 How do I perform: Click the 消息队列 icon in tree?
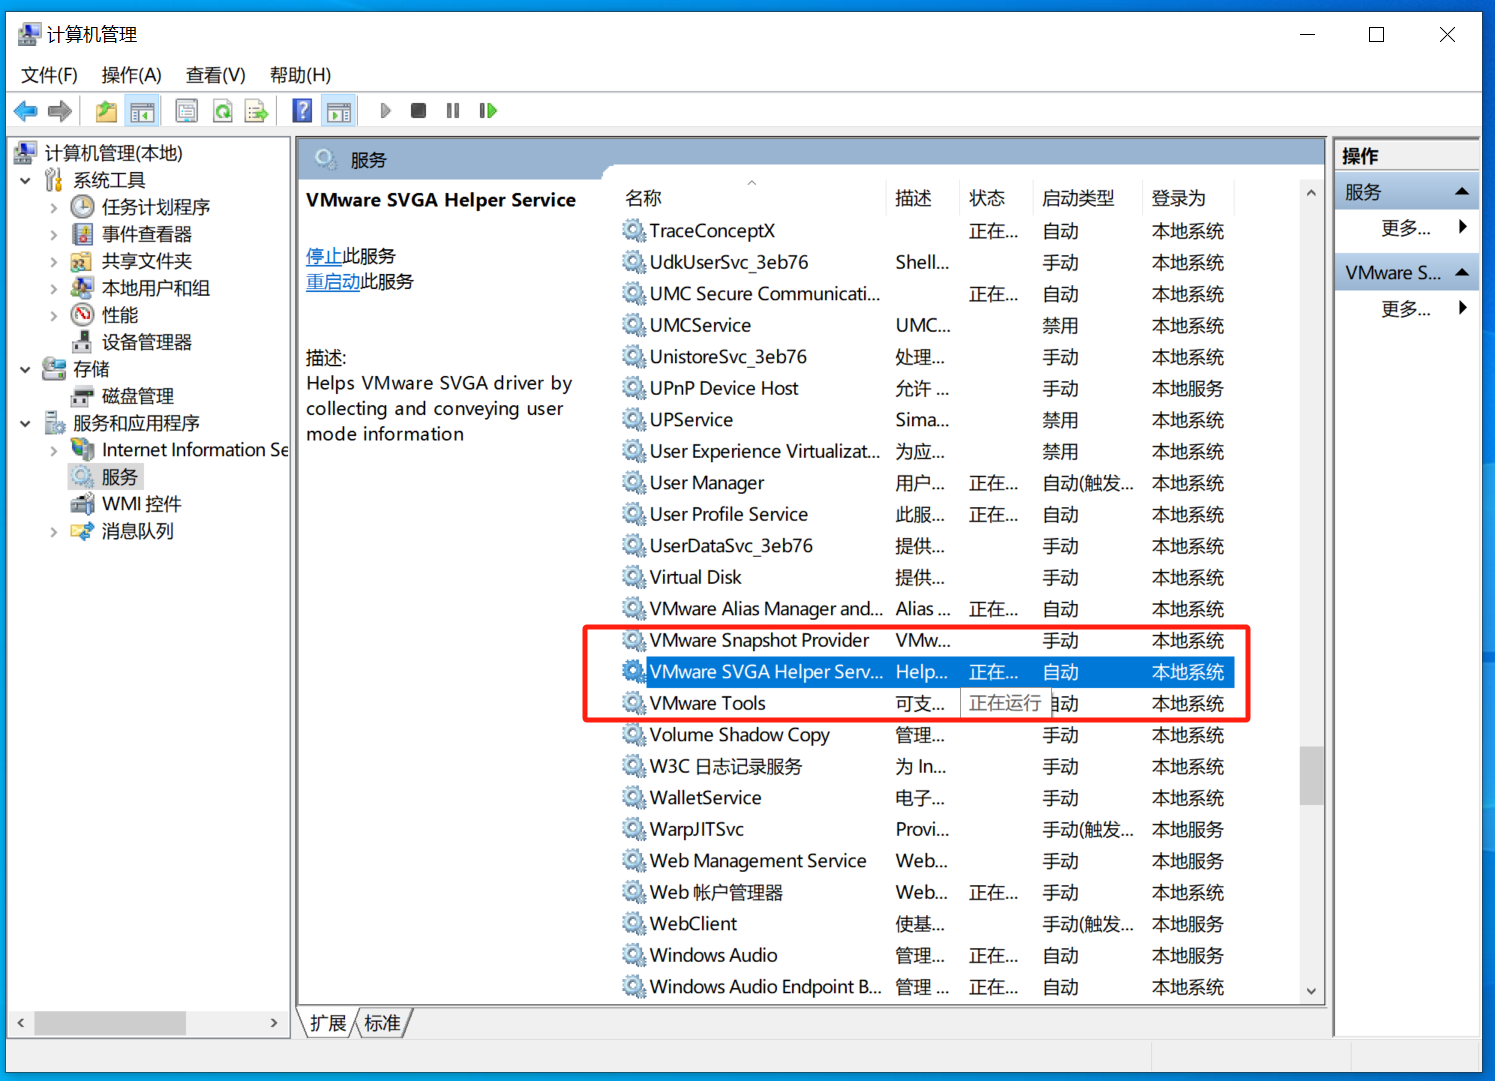82,531
